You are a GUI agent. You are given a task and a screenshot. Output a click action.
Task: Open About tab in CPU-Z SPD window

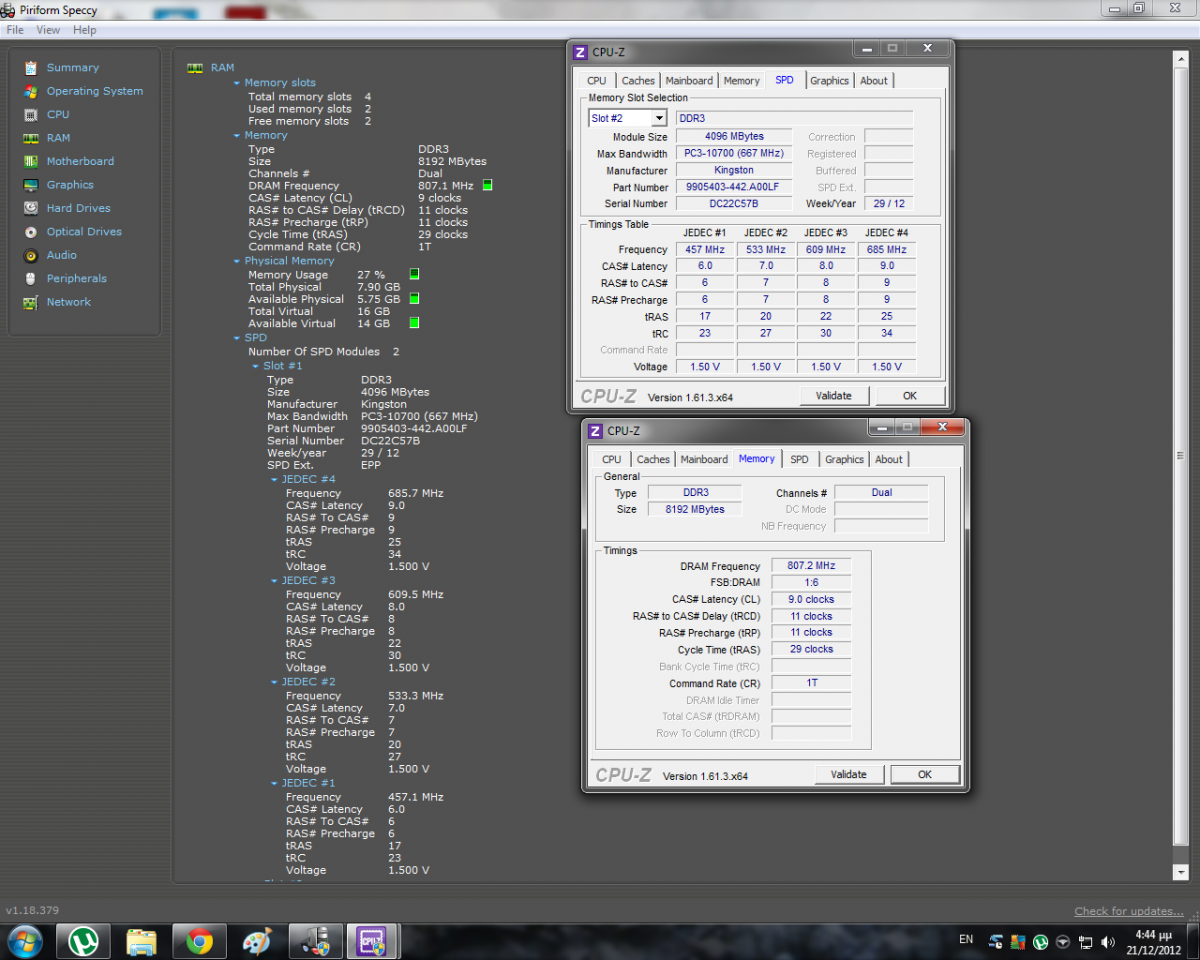click(874, 81)
